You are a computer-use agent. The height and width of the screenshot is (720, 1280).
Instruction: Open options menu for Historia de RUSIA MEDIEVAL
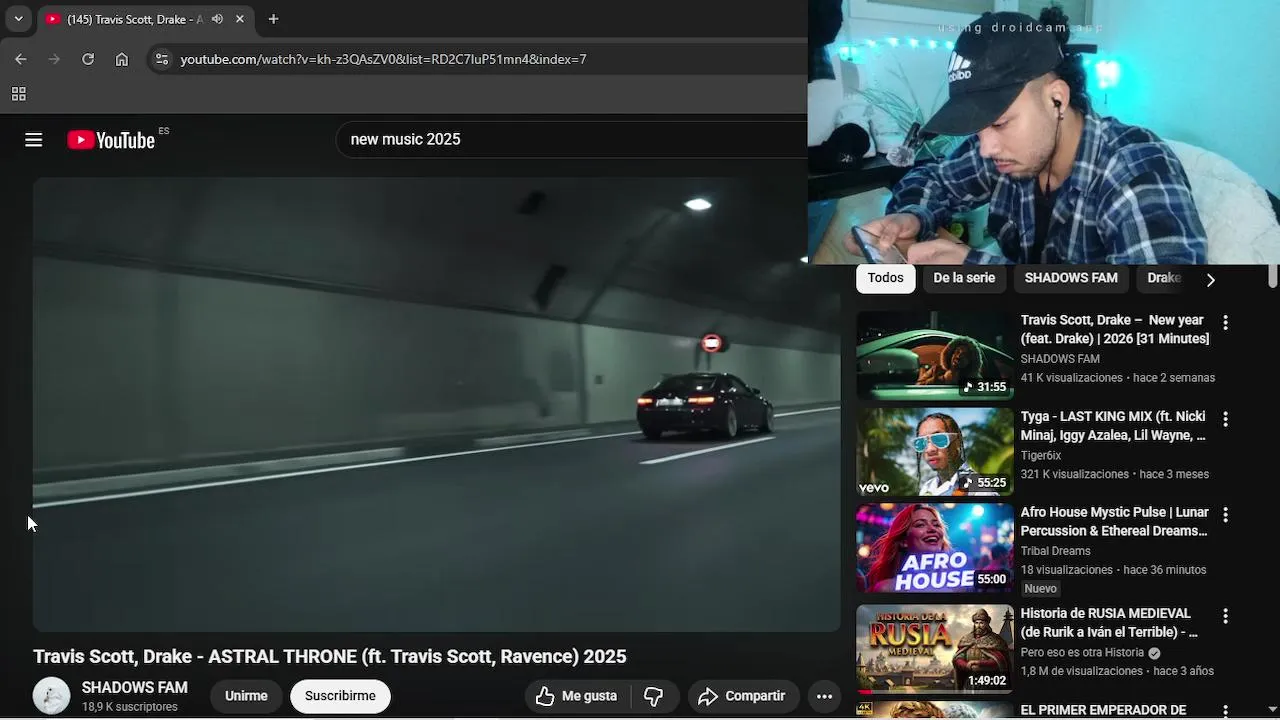pyautogui.click(x=1225, y=617)
